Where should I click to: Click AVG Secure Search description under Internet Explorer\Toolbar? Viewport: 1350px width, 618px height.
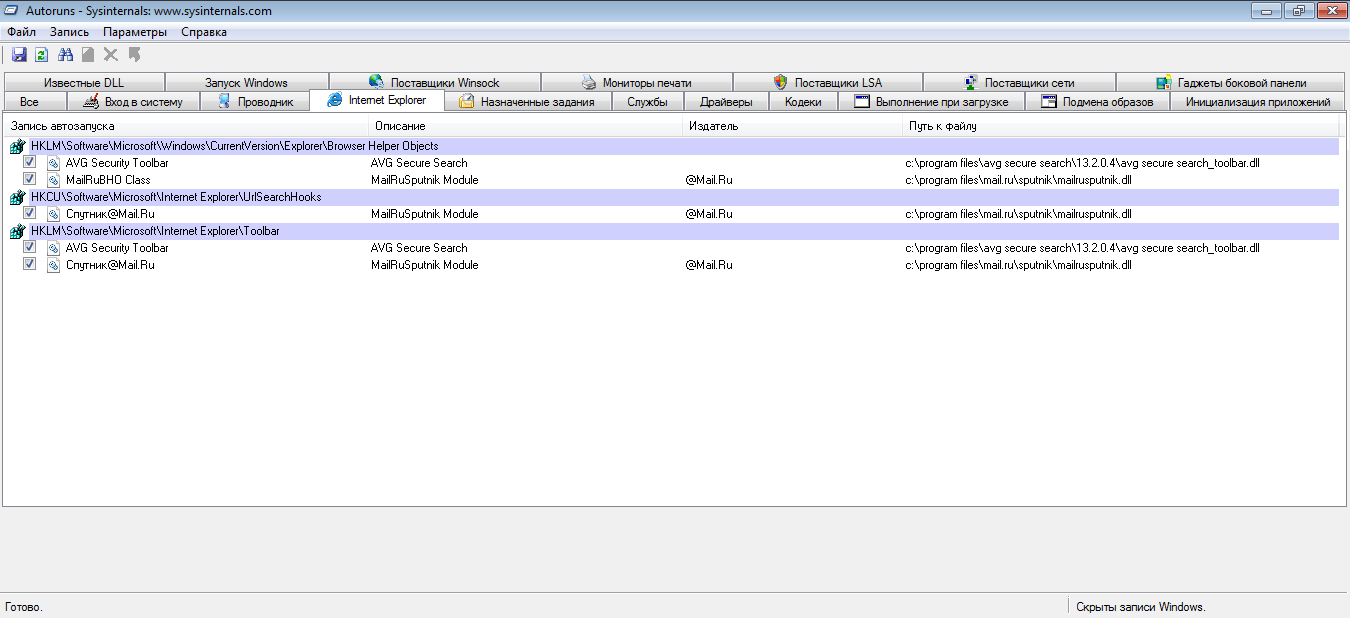click(x=419, y=248)
